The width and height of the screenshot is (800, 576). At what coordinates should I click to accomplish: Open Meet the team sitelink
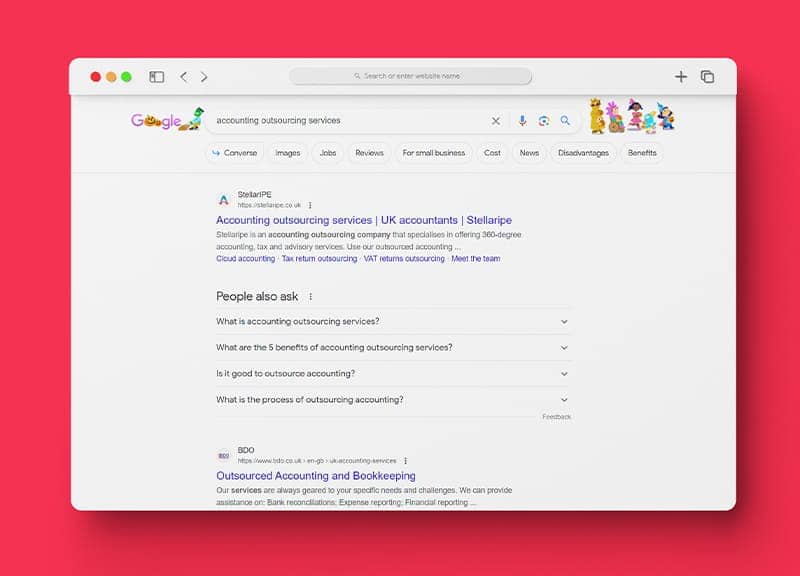pos(476,259)
